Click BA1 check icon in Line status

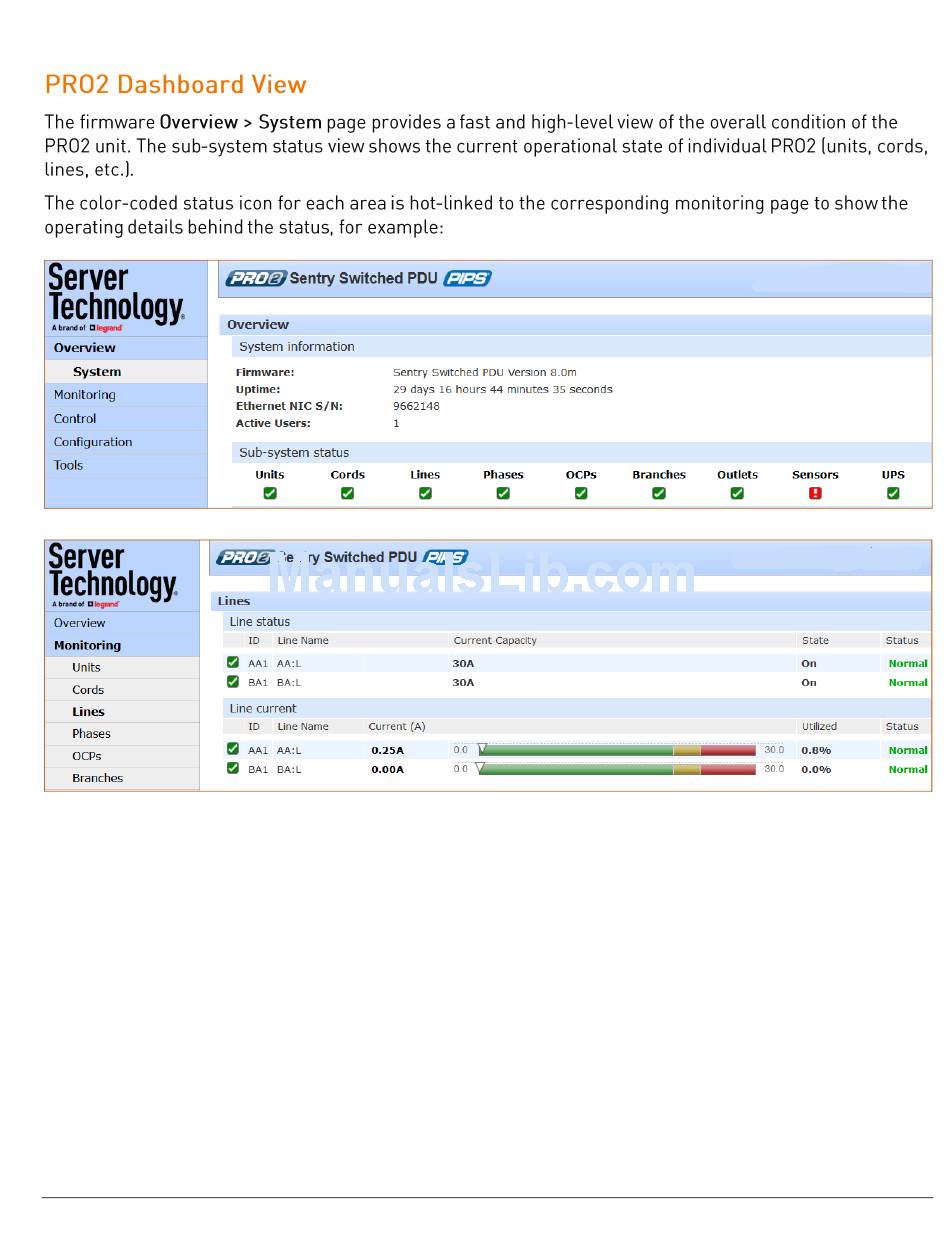pyautogui.click(x=233, y=681)
